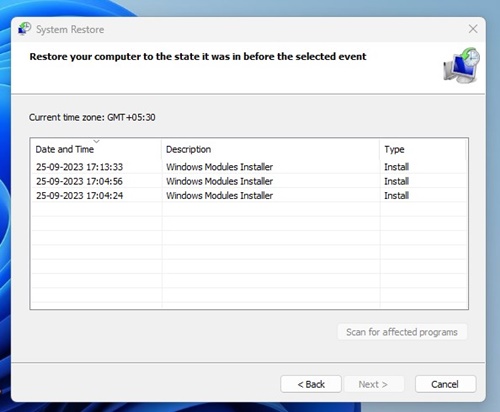Select restore point dated 25-09-2023 17:04:56
Viewport: 500px width, 412px height.
click(249, 181)
